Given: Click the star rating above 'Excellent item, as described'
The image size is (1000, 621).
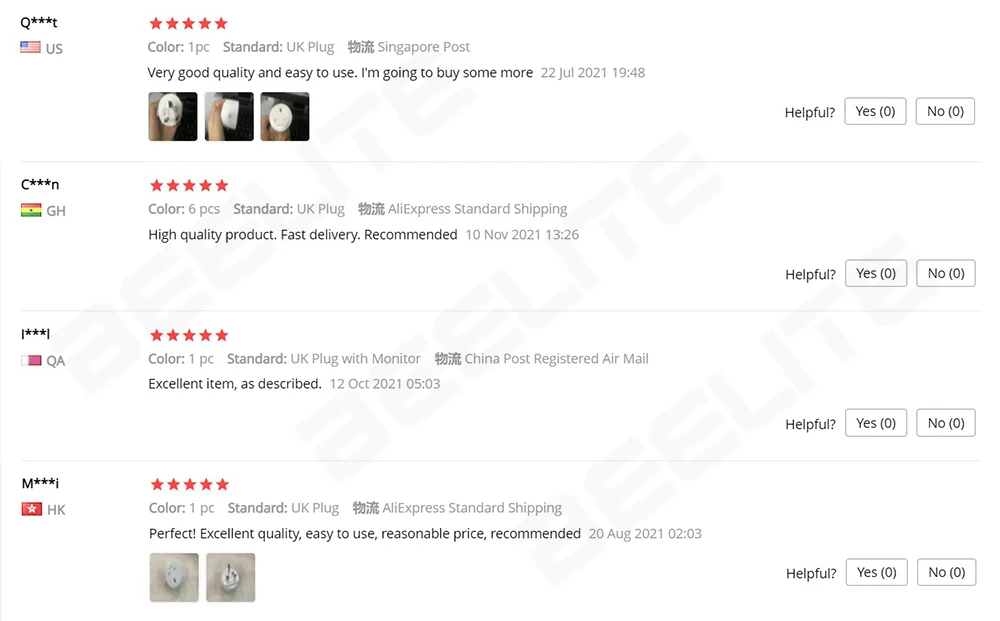Looking at the screenshot, I should tap(189, 335).
